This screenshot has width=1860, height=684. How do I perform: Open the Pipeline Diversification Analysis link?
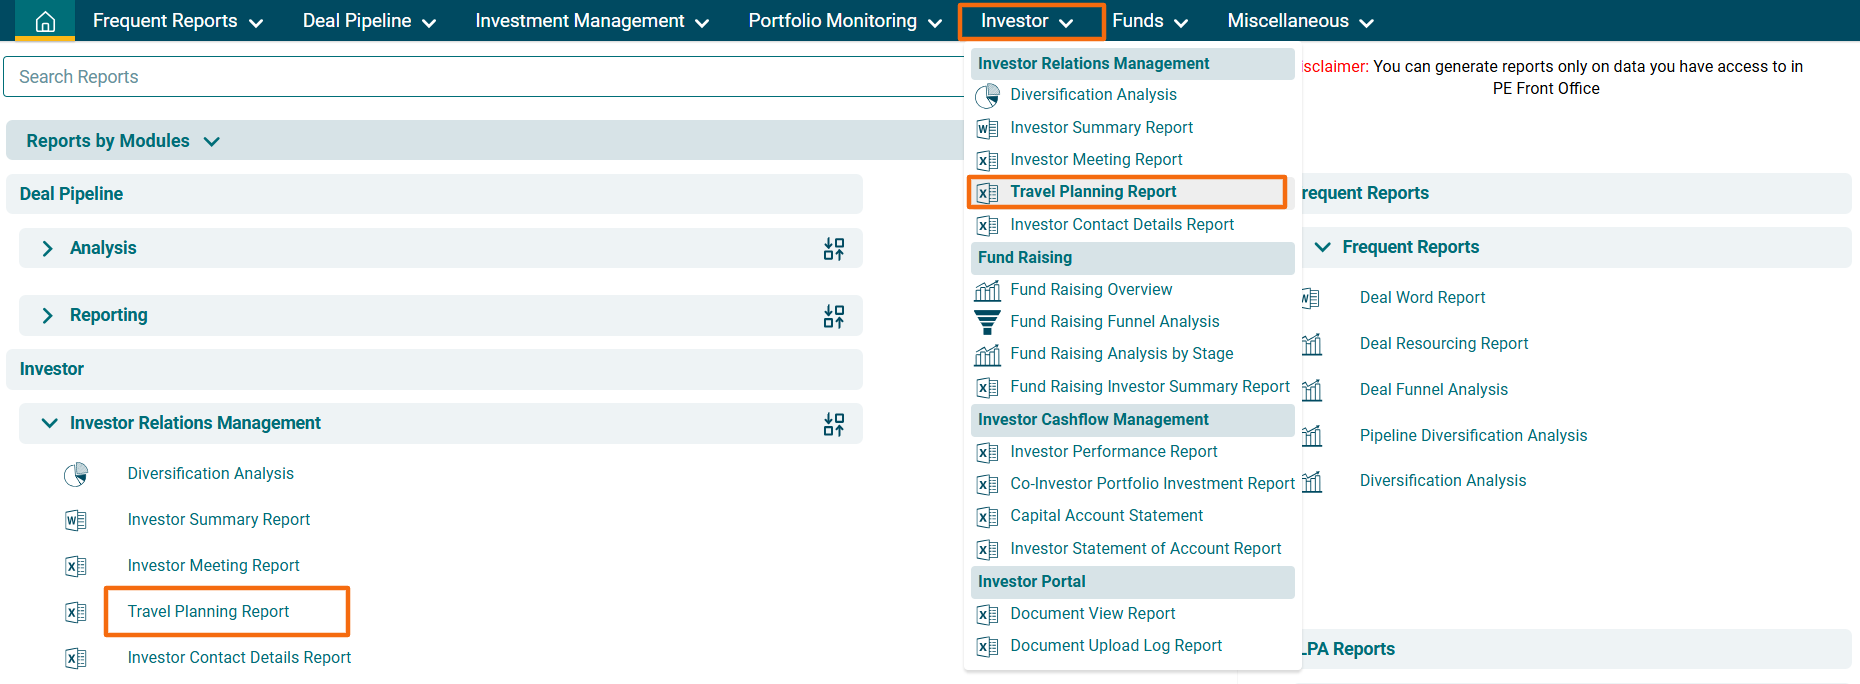(1473, 436)
